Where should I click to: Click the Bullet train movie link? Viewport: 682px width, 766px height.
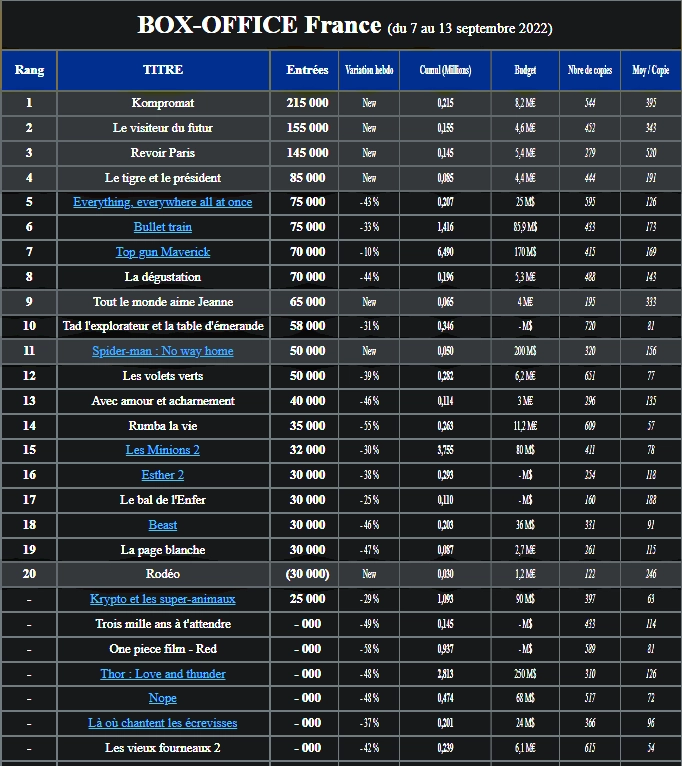coord(163,227)
